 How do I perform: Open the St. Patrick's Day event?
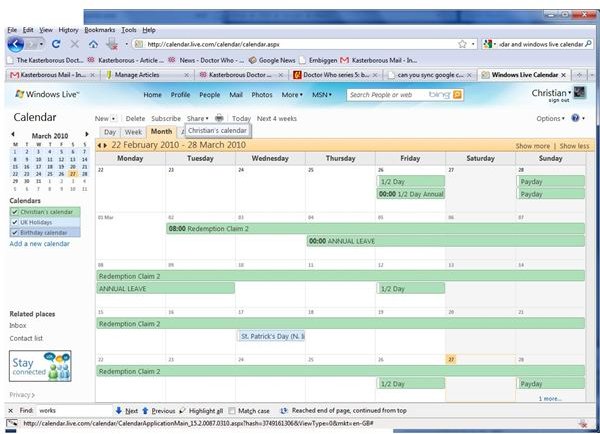271,336
